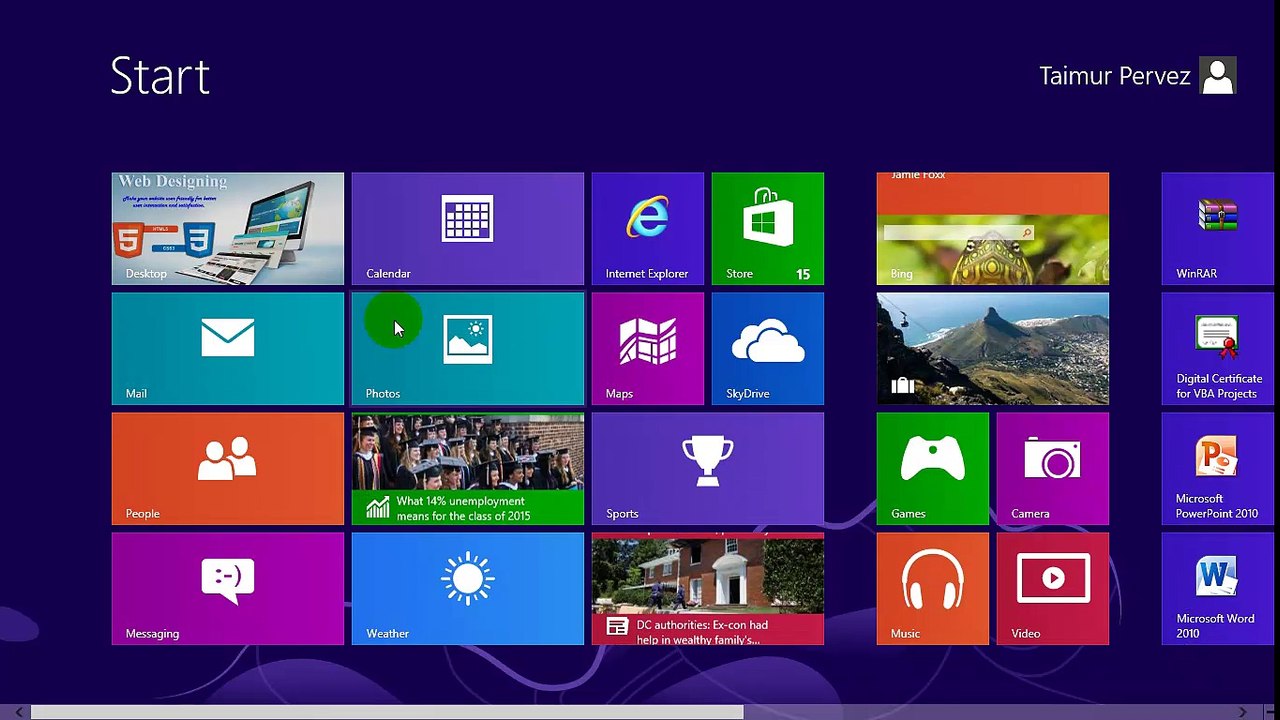Screen dimensions: 1280x720
Task: Click the Taimur Pervez account name
Action: (x=1115, y=76)
